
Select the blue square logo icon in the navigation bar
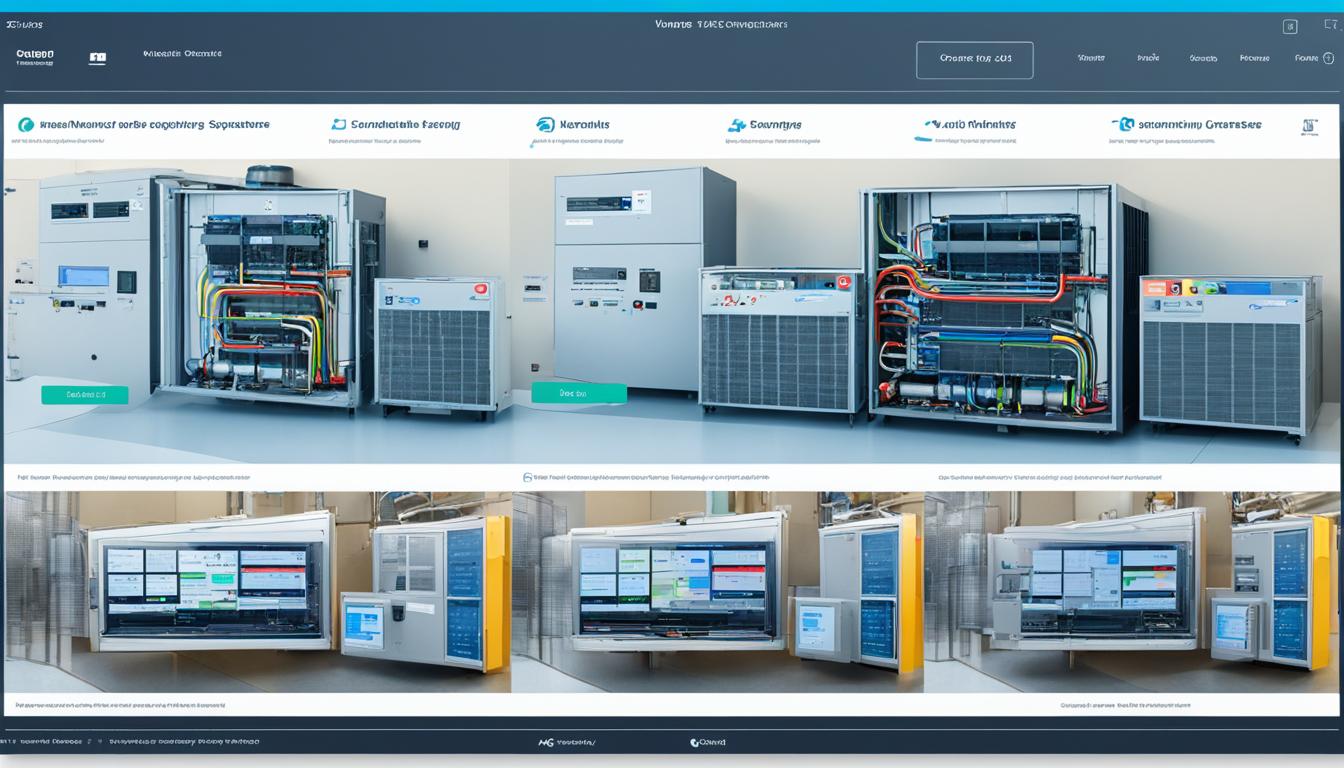pyautogui.click(x=97, y=57)
